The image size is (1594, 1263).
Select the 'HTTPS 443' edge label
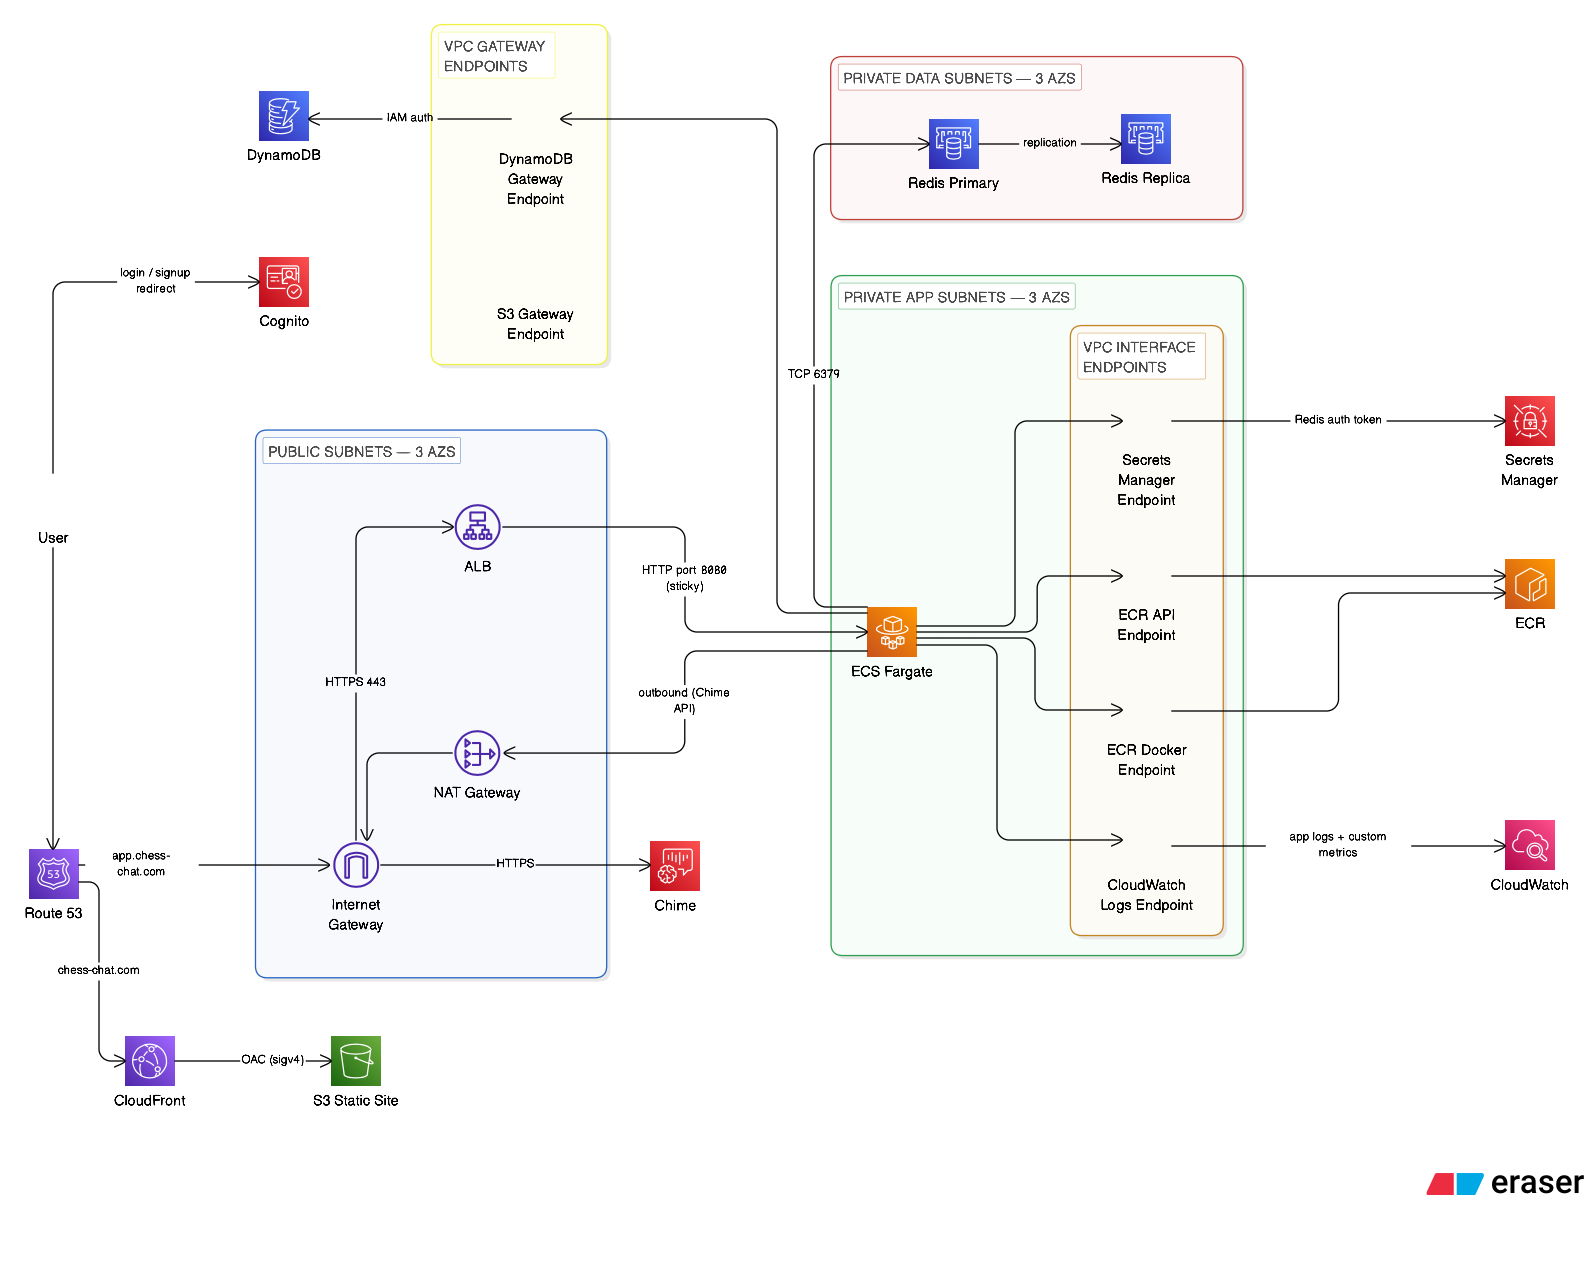355,682
